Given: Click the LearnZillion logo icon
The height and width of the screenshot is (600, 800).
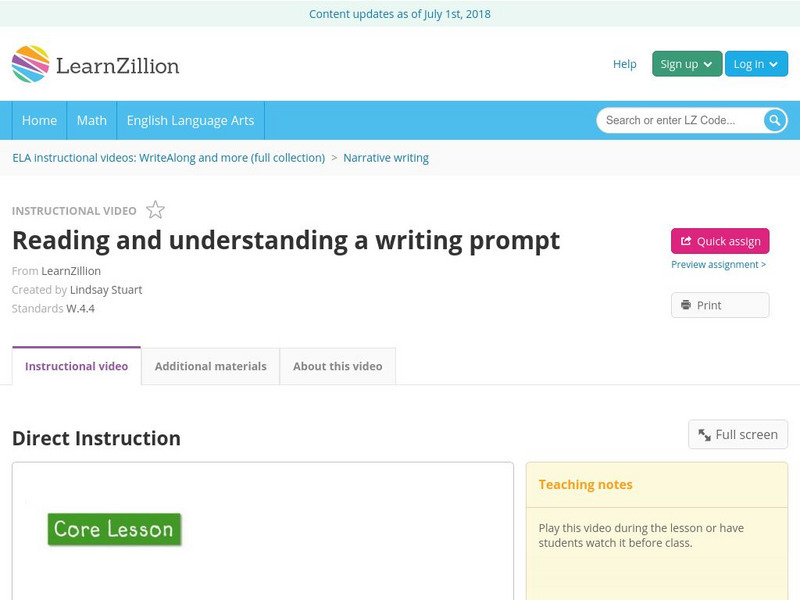Looking at the screenshot, I should pos(30,64).
